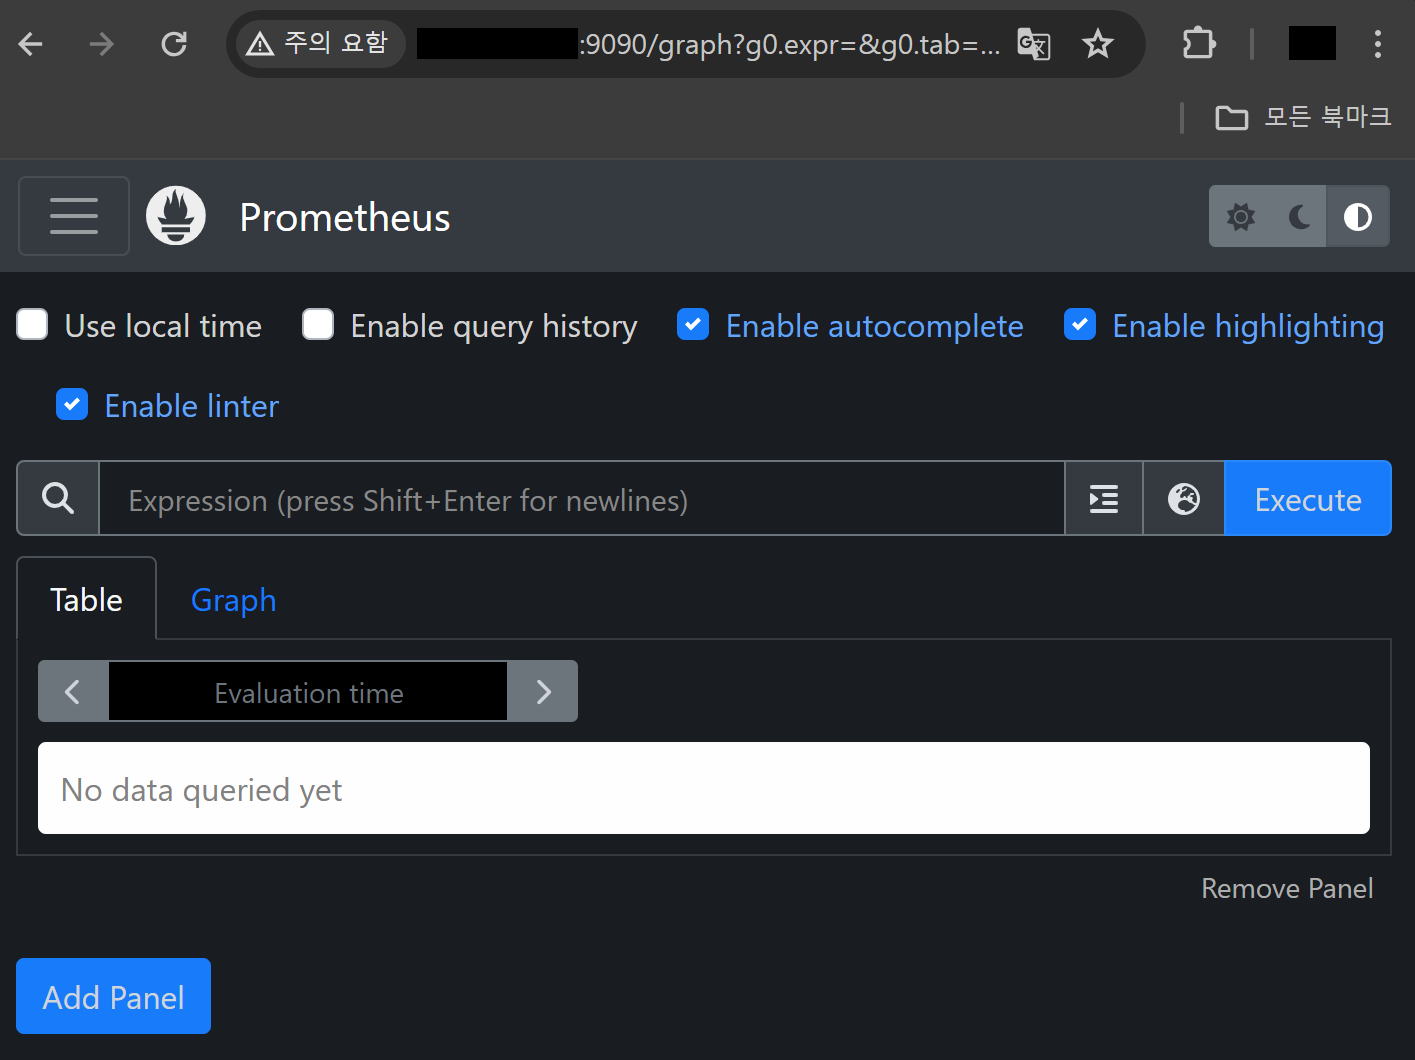1415x1060 pixels.
Task: Open the metrics explorer globe icon
Action: click(1184, 498)
